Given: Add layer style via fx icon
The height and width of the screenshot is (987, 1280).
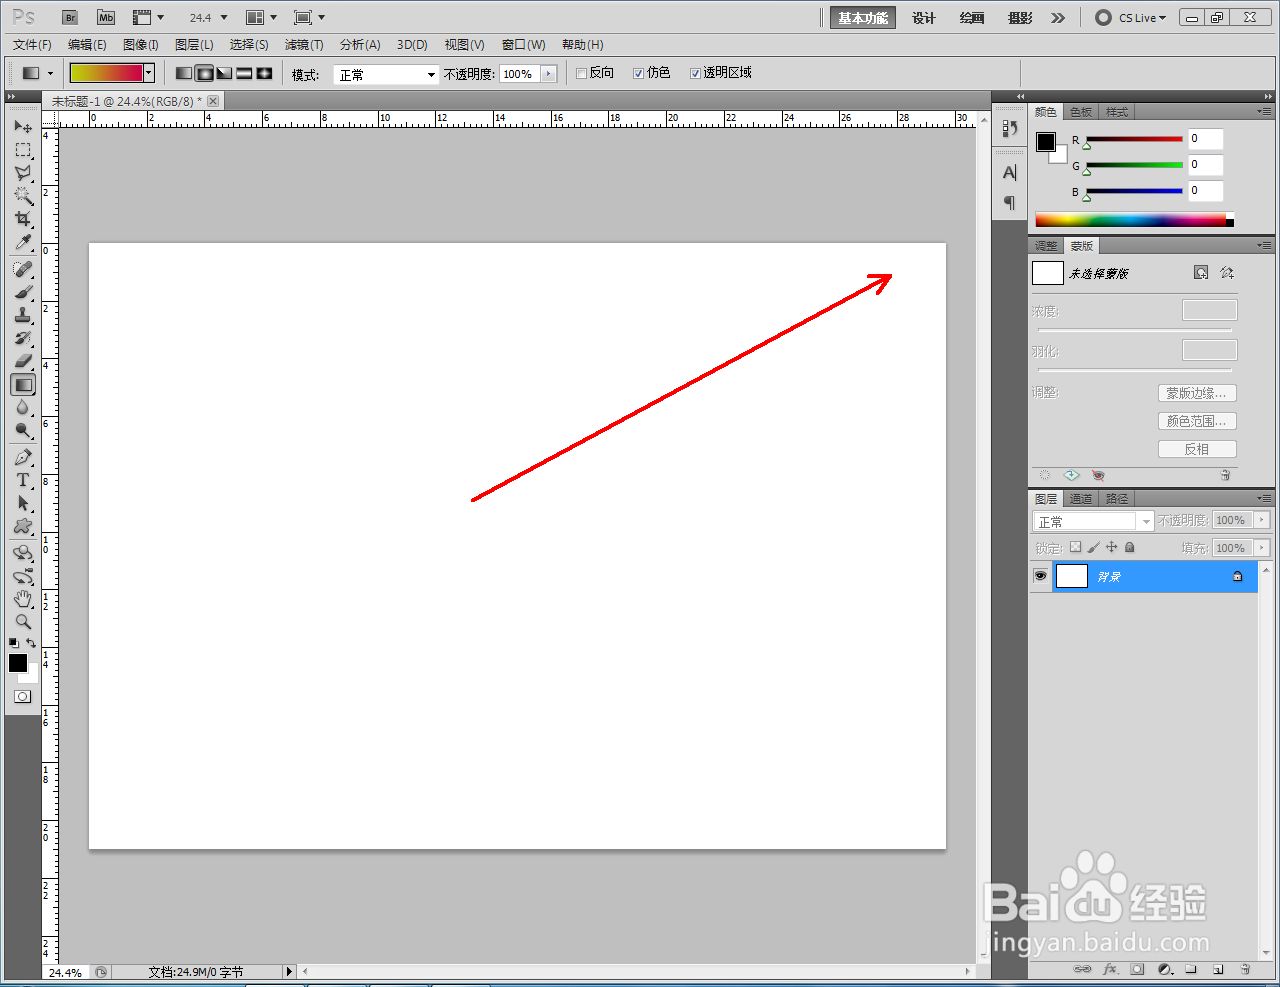Looking at the screenshot, I should point(1110,969).
